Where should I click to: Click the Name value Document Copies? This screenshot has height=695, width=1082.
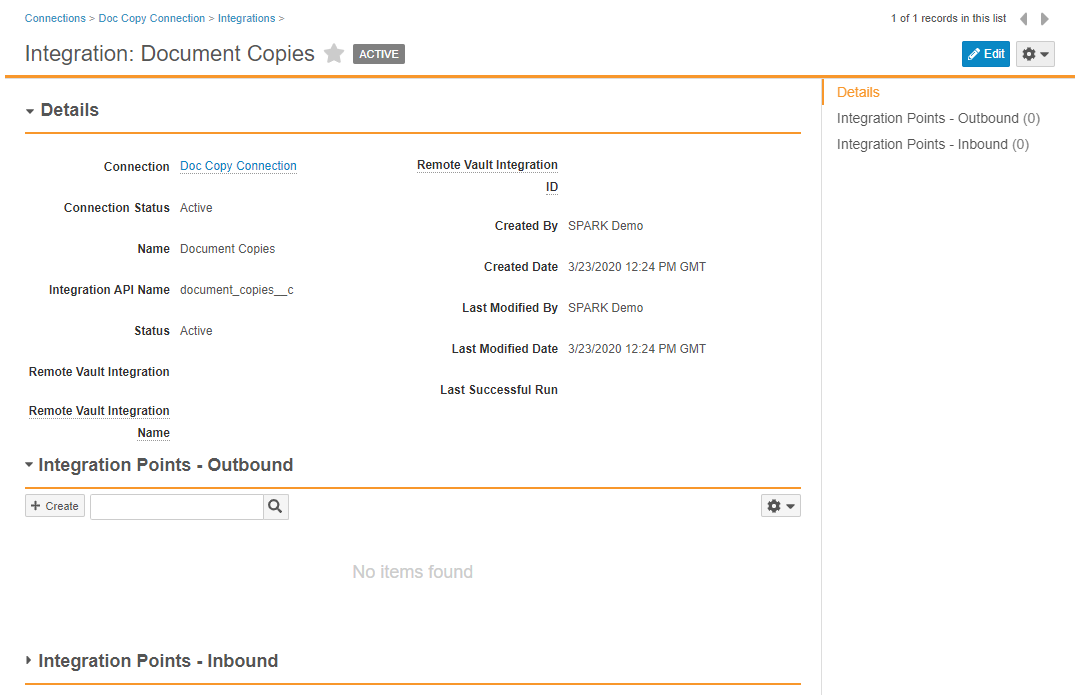click(227, 248)
